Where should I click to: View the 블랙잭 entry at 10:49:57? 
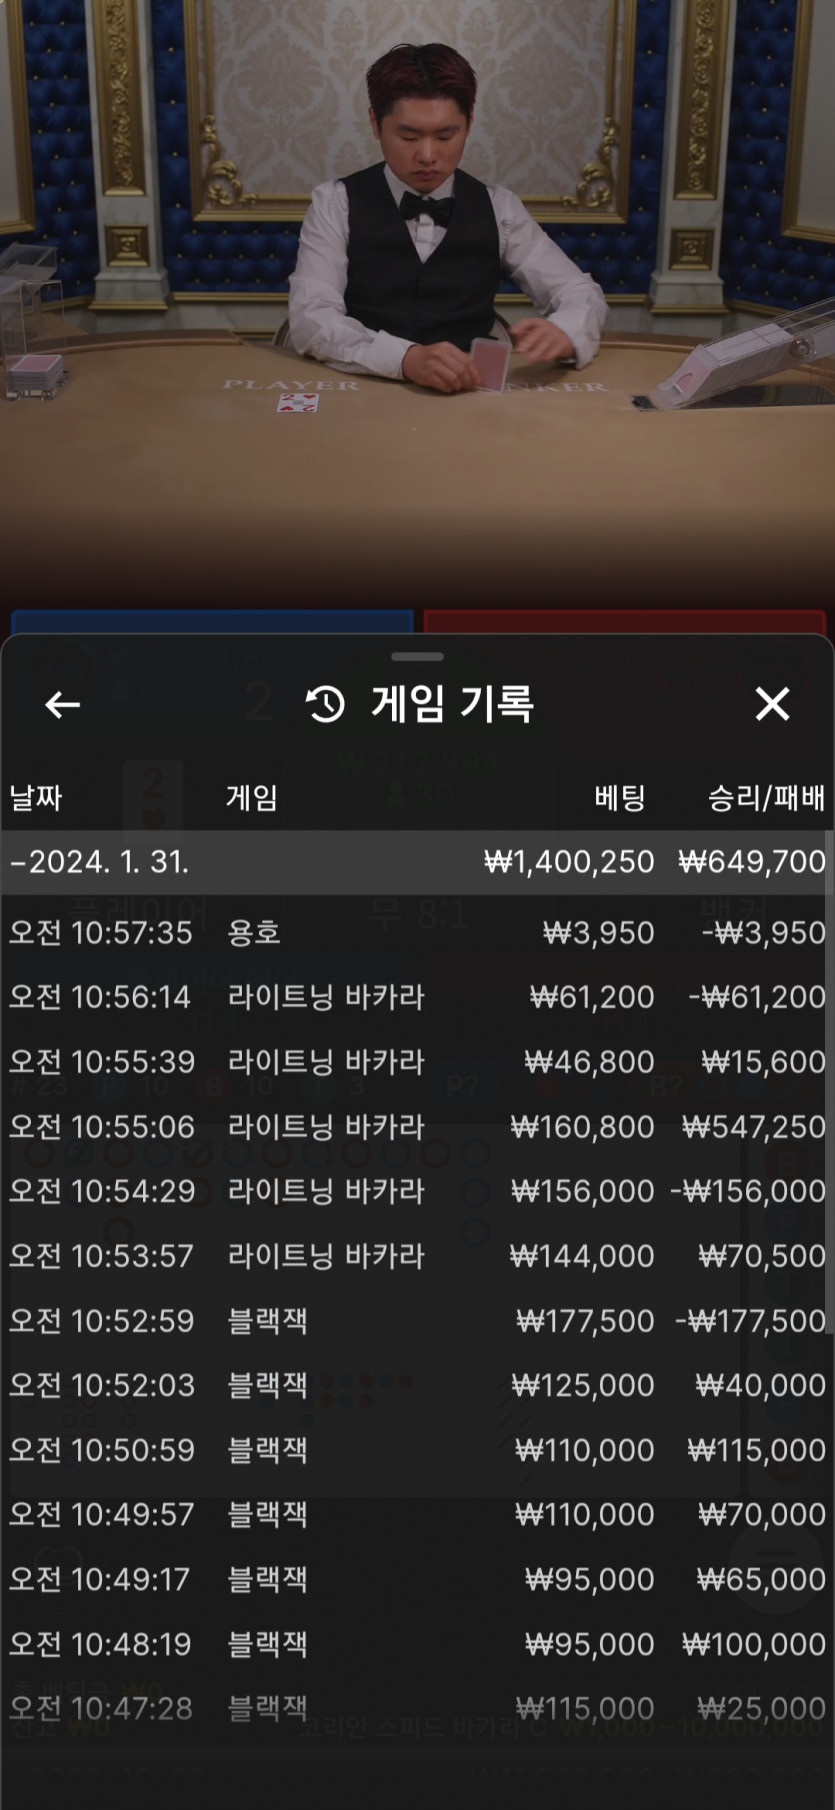(x=417, y=1514)
